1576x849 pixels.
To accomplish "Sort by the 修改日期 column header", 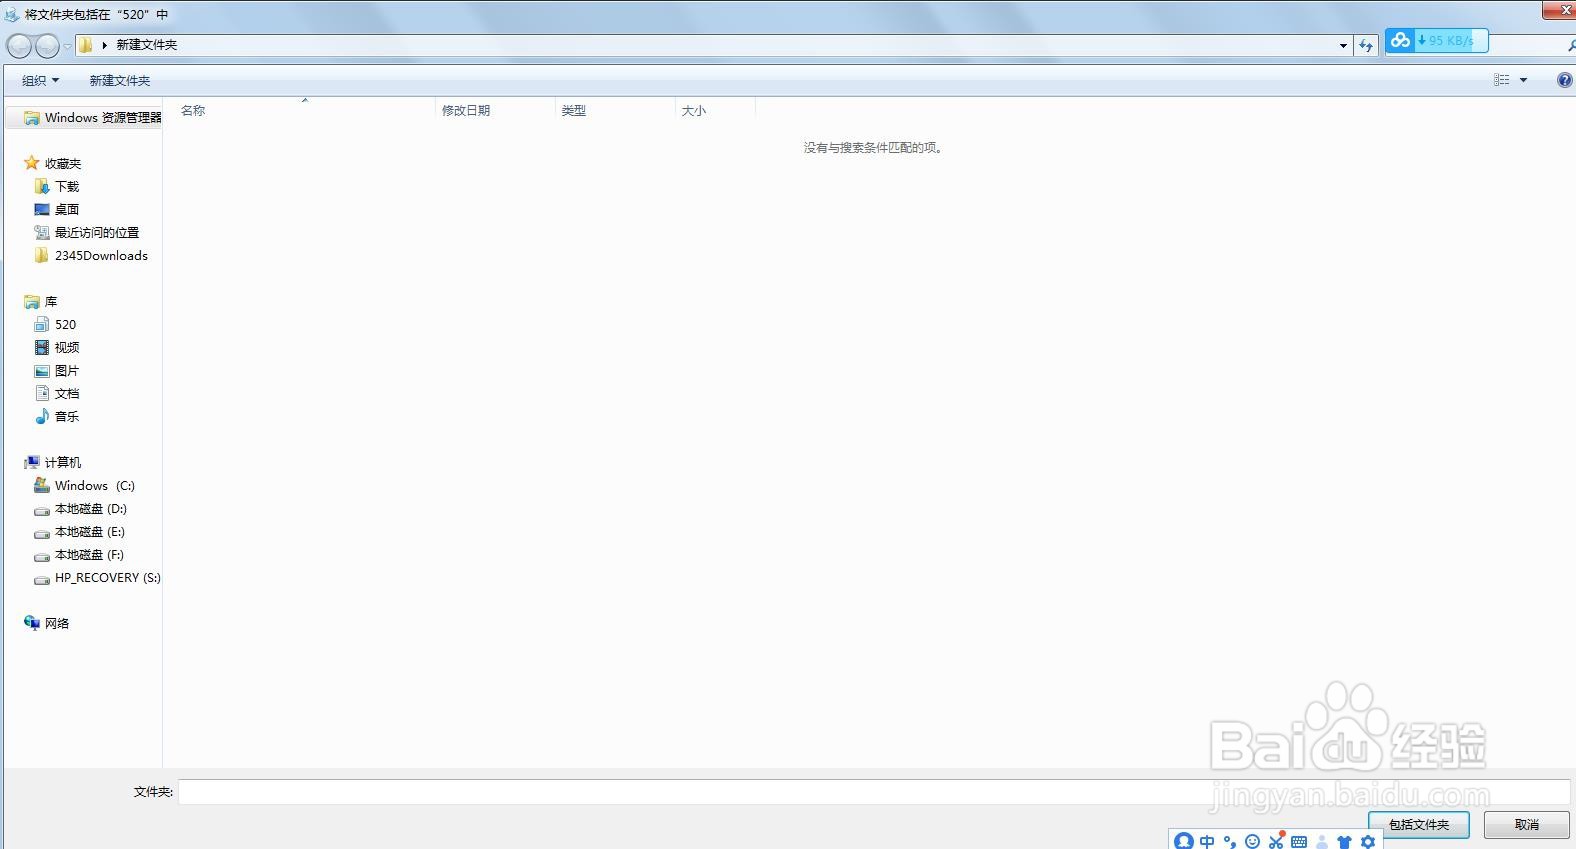I will [x=466, y=110].
